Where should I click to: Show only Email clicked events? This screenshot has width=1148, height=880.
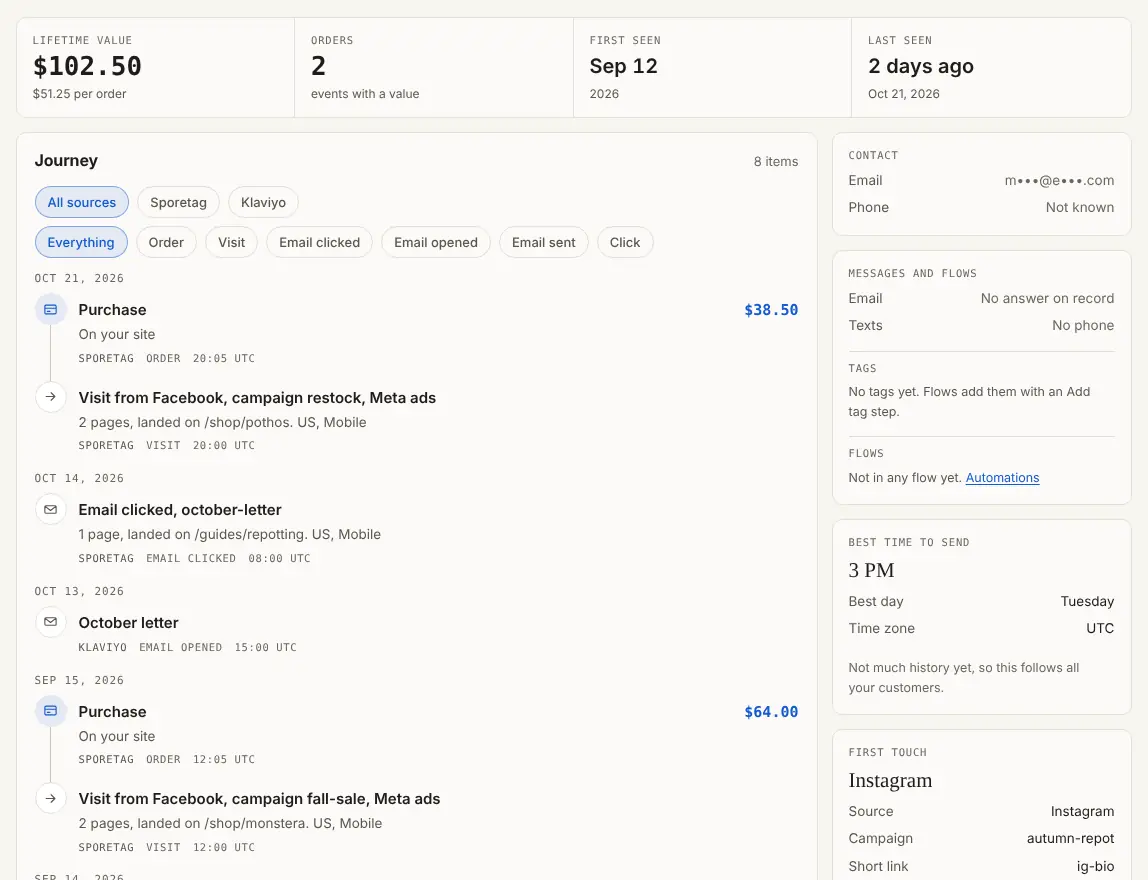[319, 242]
